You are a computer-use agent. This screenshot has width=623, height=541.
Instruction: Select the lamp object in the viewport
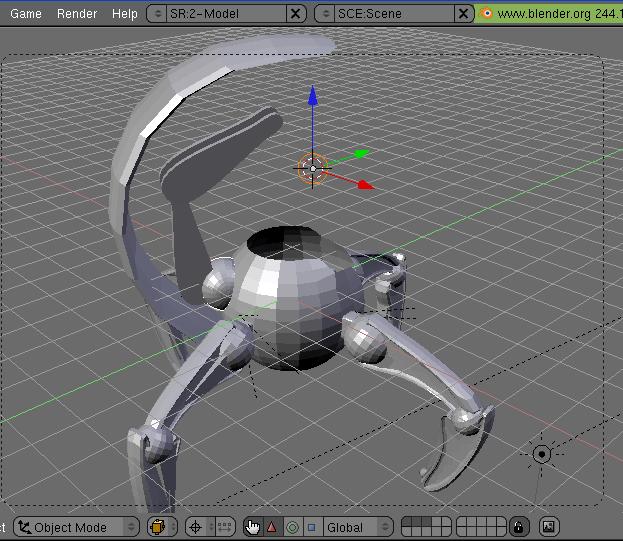tap(542, 454)
